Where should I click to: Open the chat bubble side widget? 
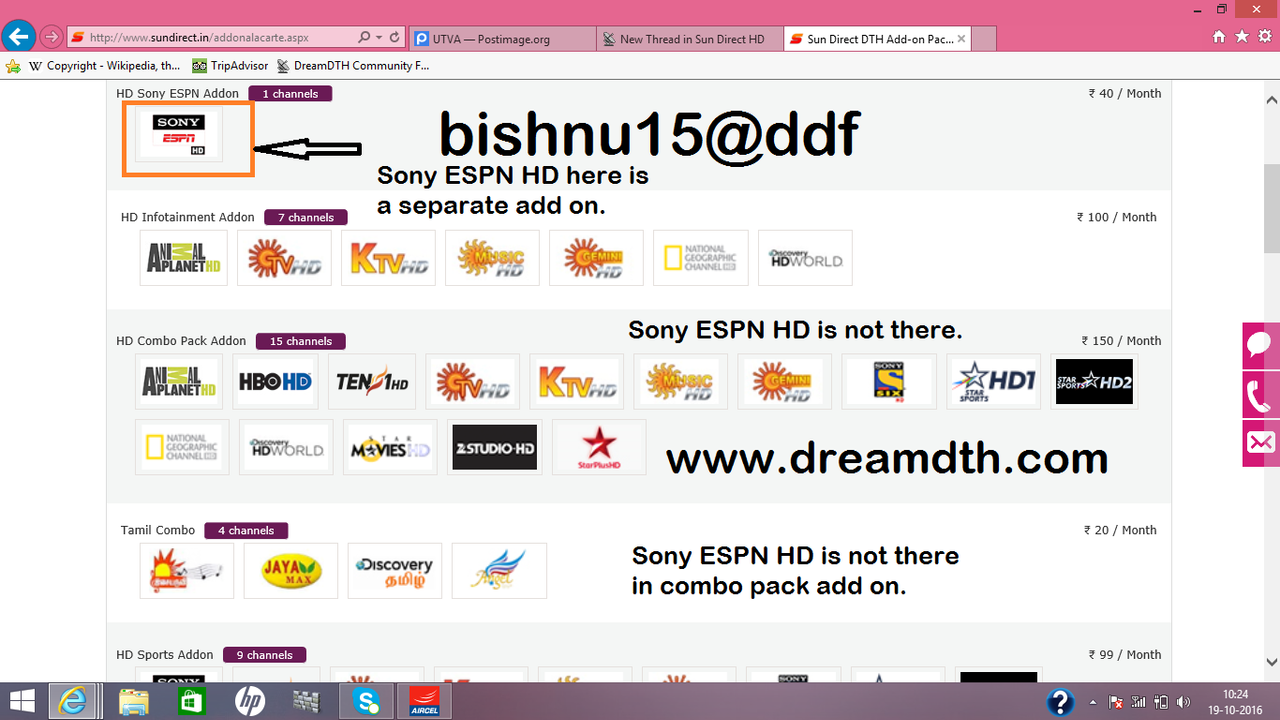[1260, 345]
